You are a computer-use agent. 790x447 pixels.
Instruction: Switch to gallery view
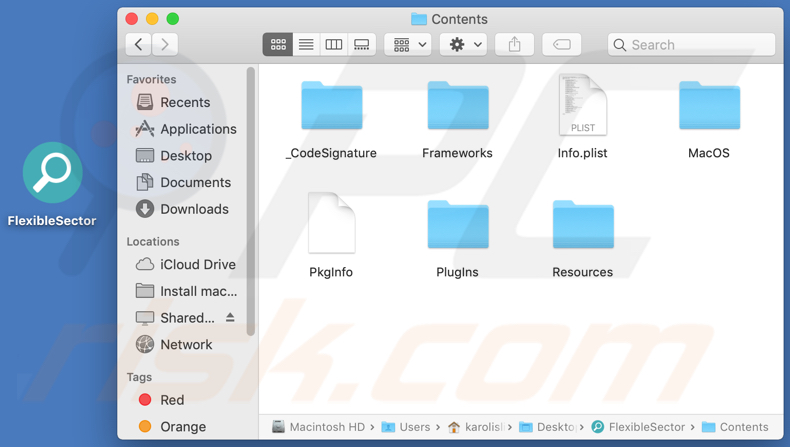(362, 45)
